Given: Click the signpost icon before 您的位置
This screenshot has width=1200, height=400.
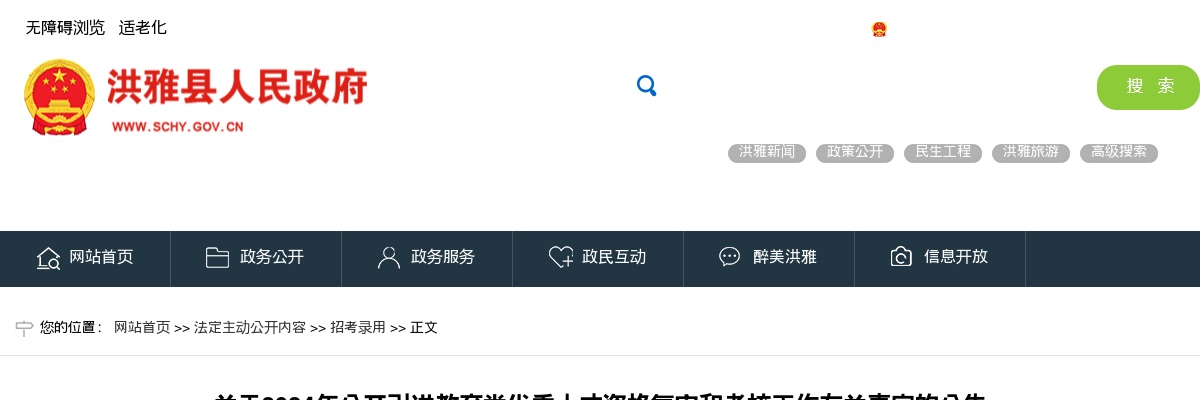Looking at the screenshot, I should [24, 328].
